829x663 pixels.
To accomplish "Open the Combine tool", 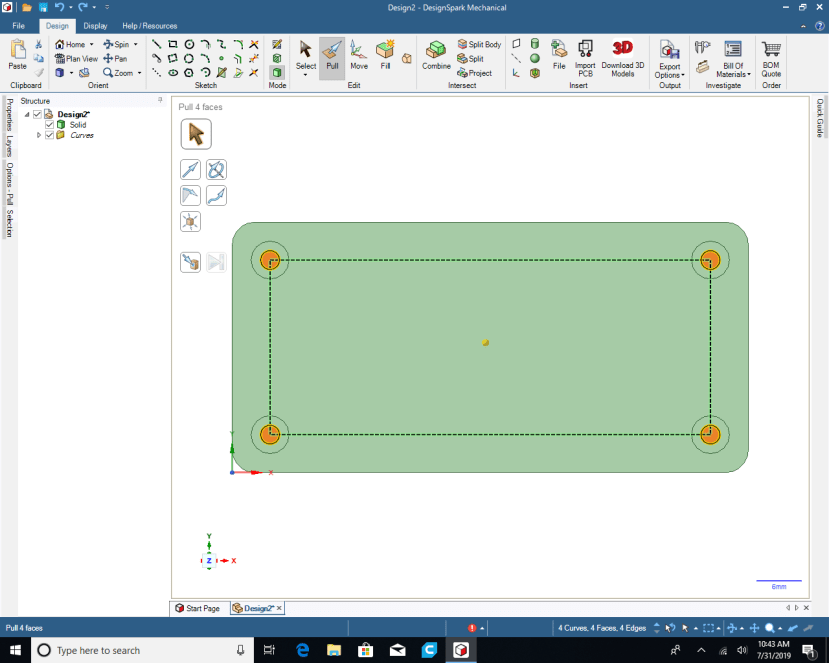I will tap(436, 55).
